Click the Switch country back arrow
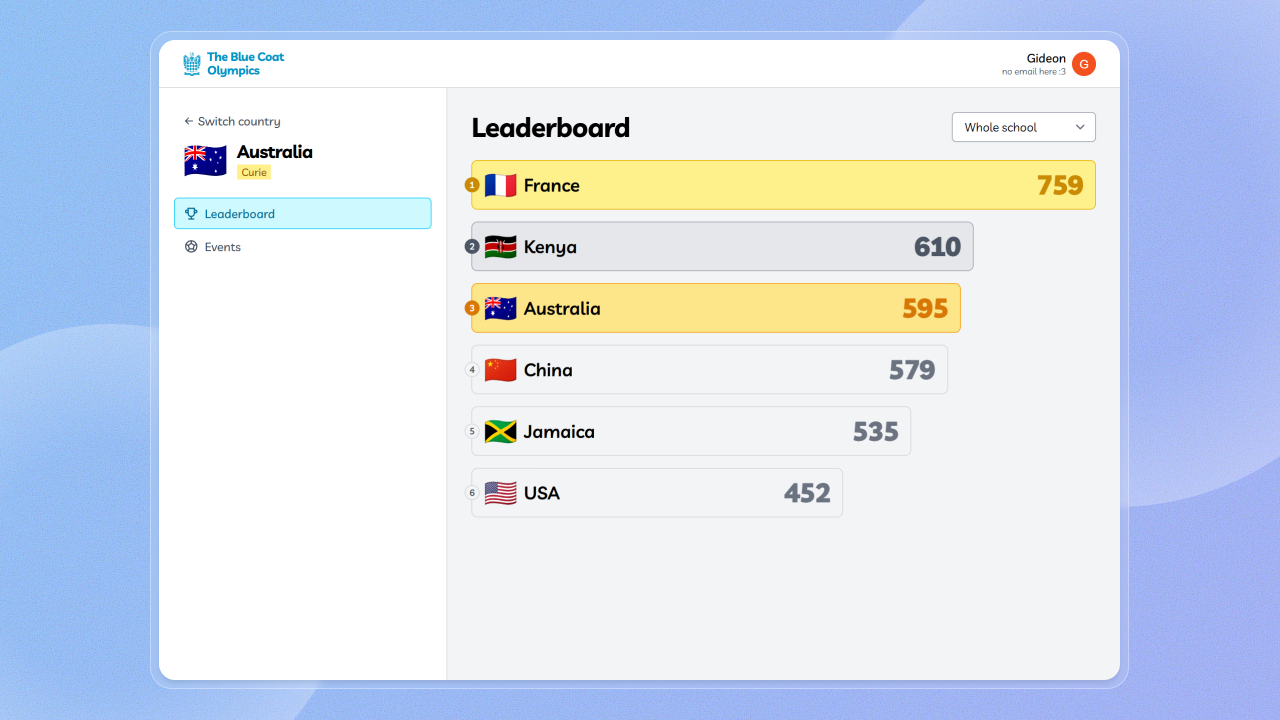The image size is (1280, 720). 188,122
